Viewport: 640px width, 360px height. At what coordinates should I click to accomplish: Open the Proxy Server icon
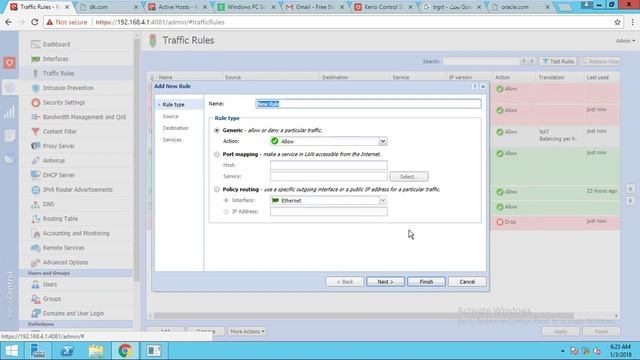point(36,146)
